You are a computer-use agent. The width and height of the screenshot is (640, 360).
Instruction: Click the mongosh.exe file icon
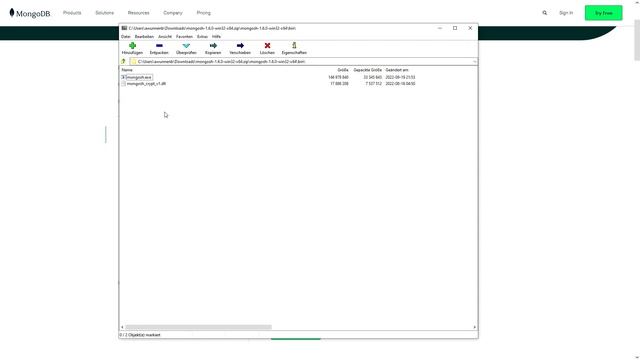click(123, 77)
